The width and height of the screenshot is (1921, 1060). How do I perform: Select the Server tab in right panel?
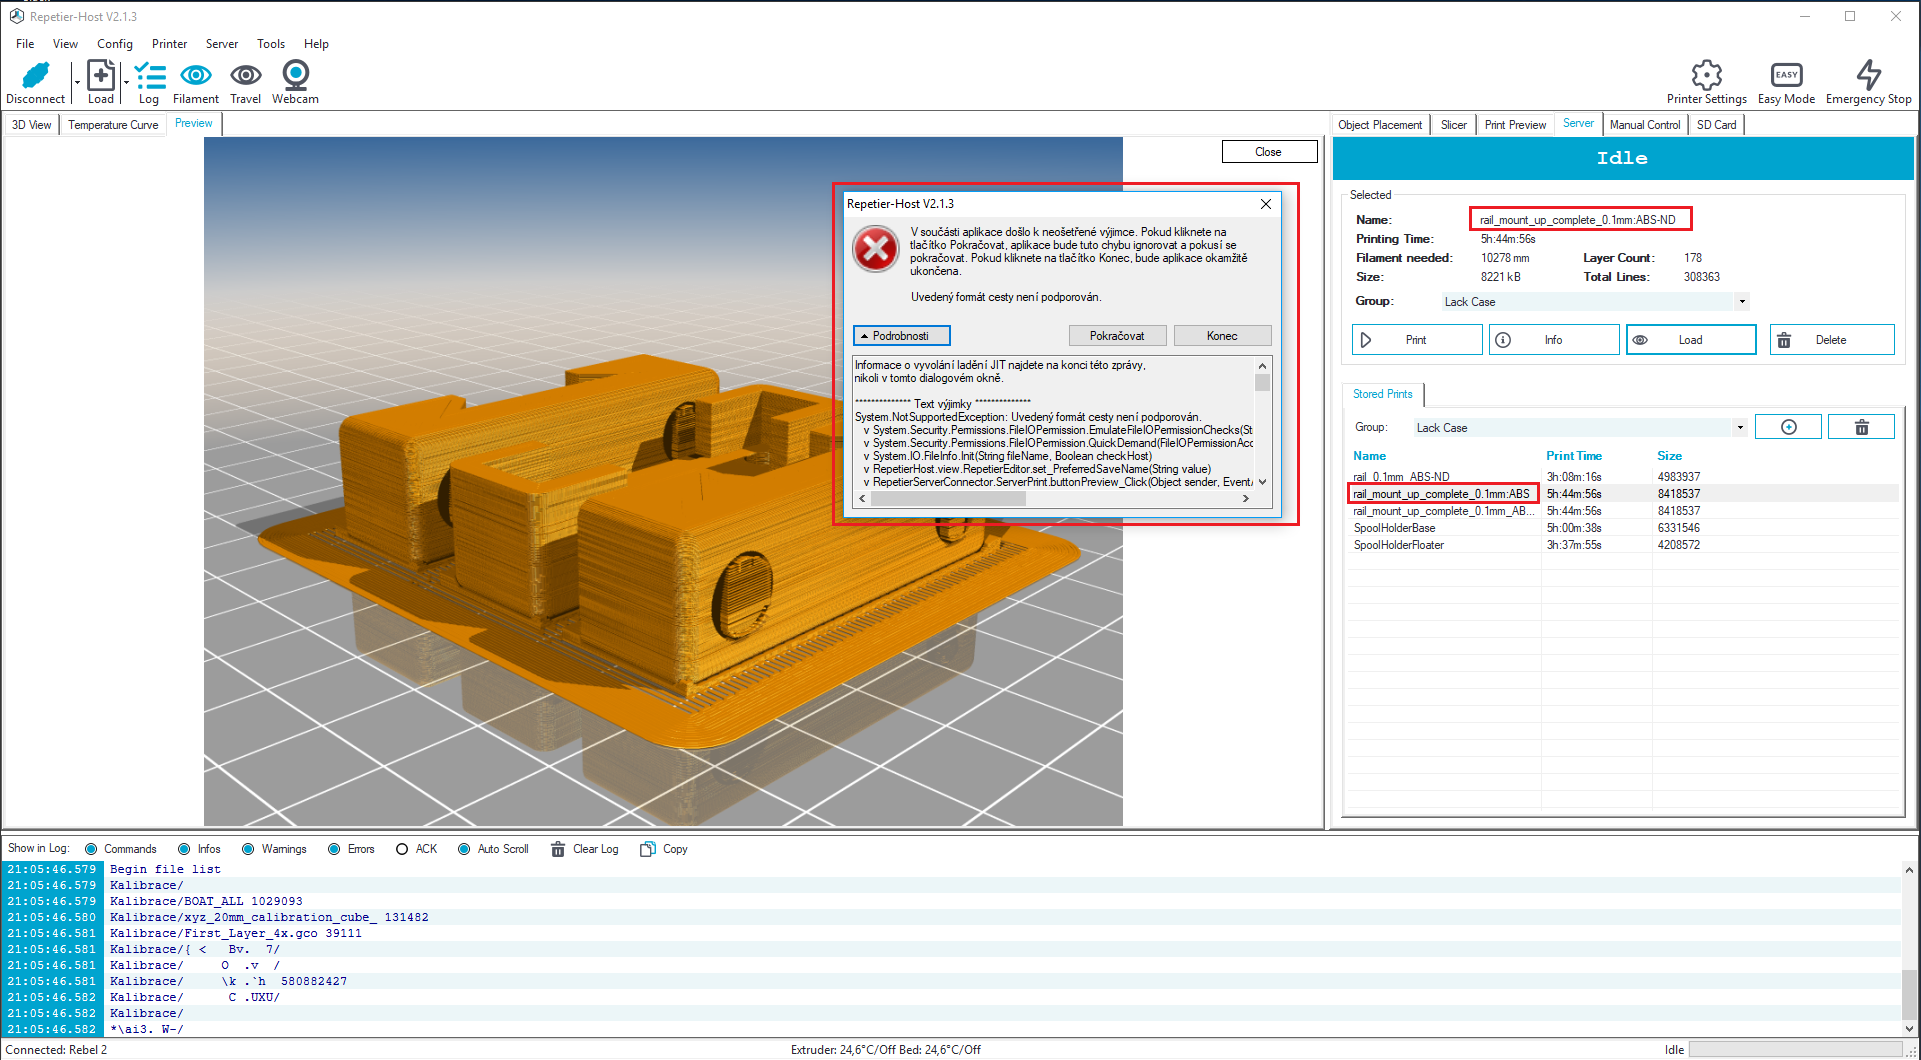point(1578,123)
